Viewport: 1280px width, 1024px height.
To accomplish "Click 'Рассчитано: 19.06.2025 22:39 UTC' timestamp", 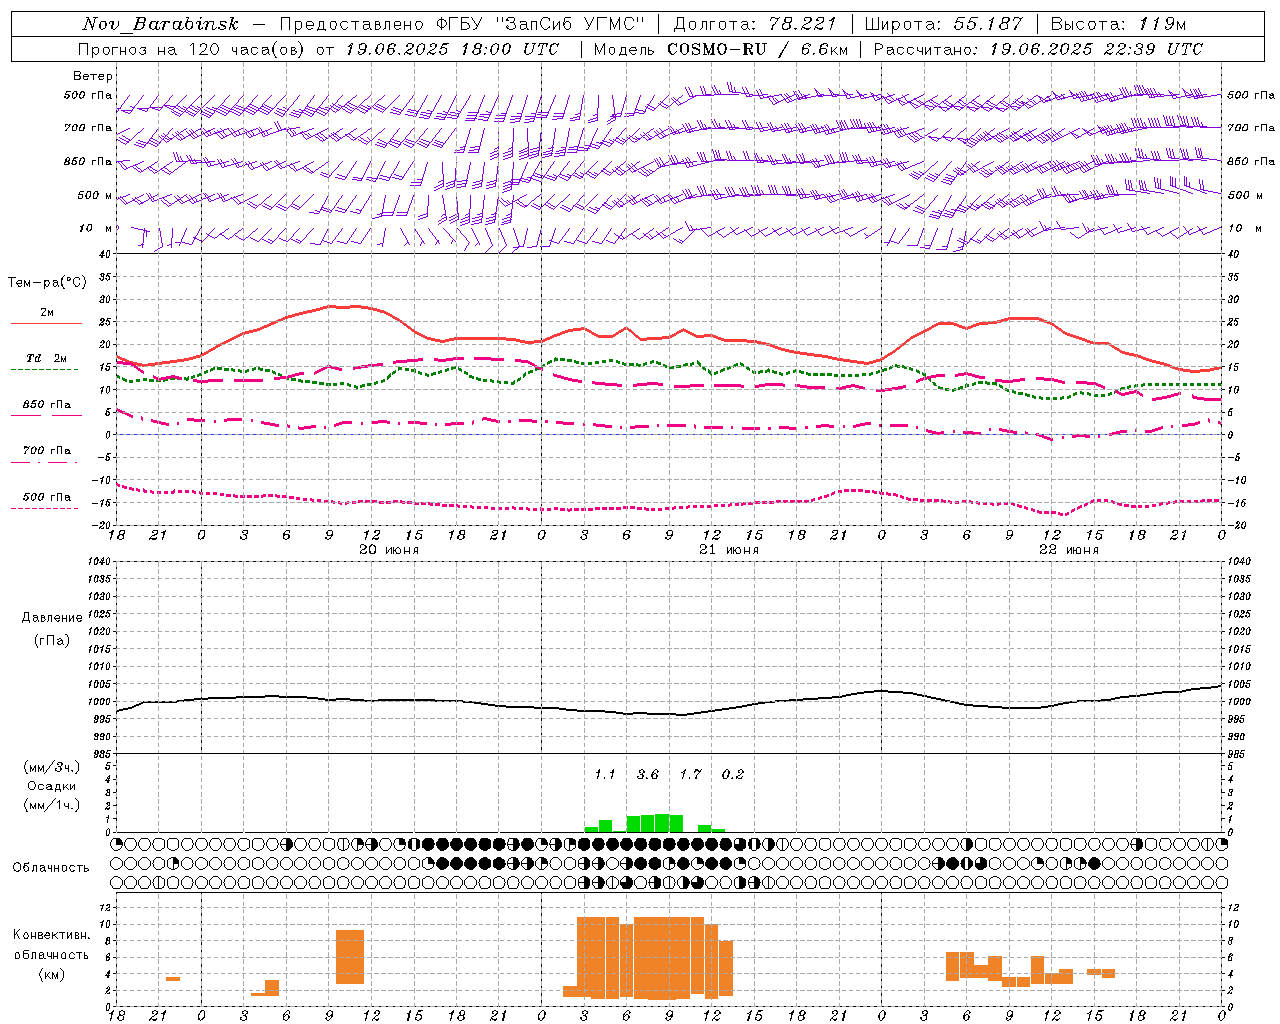I will pyautogui.click(x=1038, y=49).
